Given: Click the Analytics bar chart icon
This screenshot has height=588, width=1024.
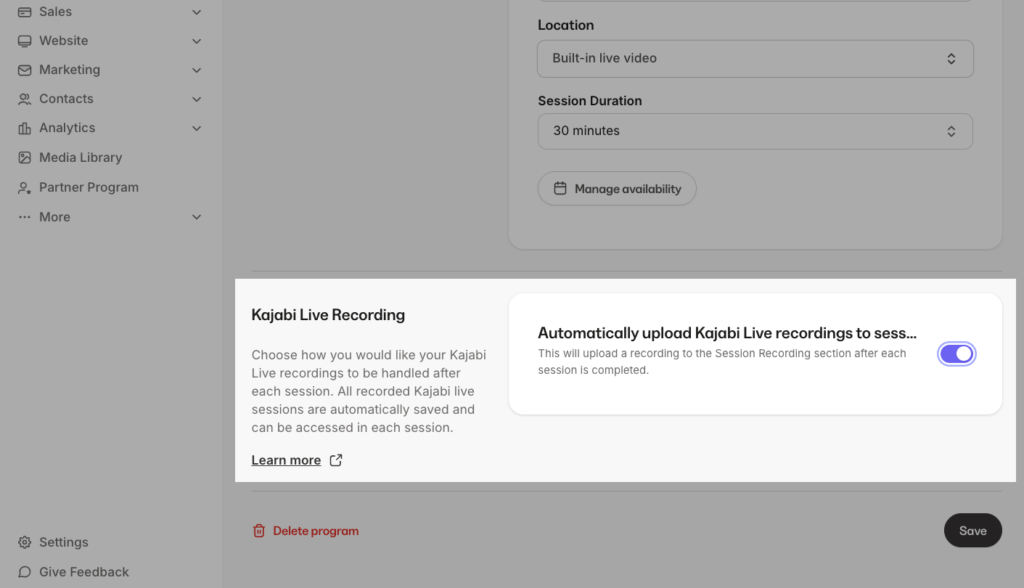Looking at the screenshot, I should [x=25, y=128].
